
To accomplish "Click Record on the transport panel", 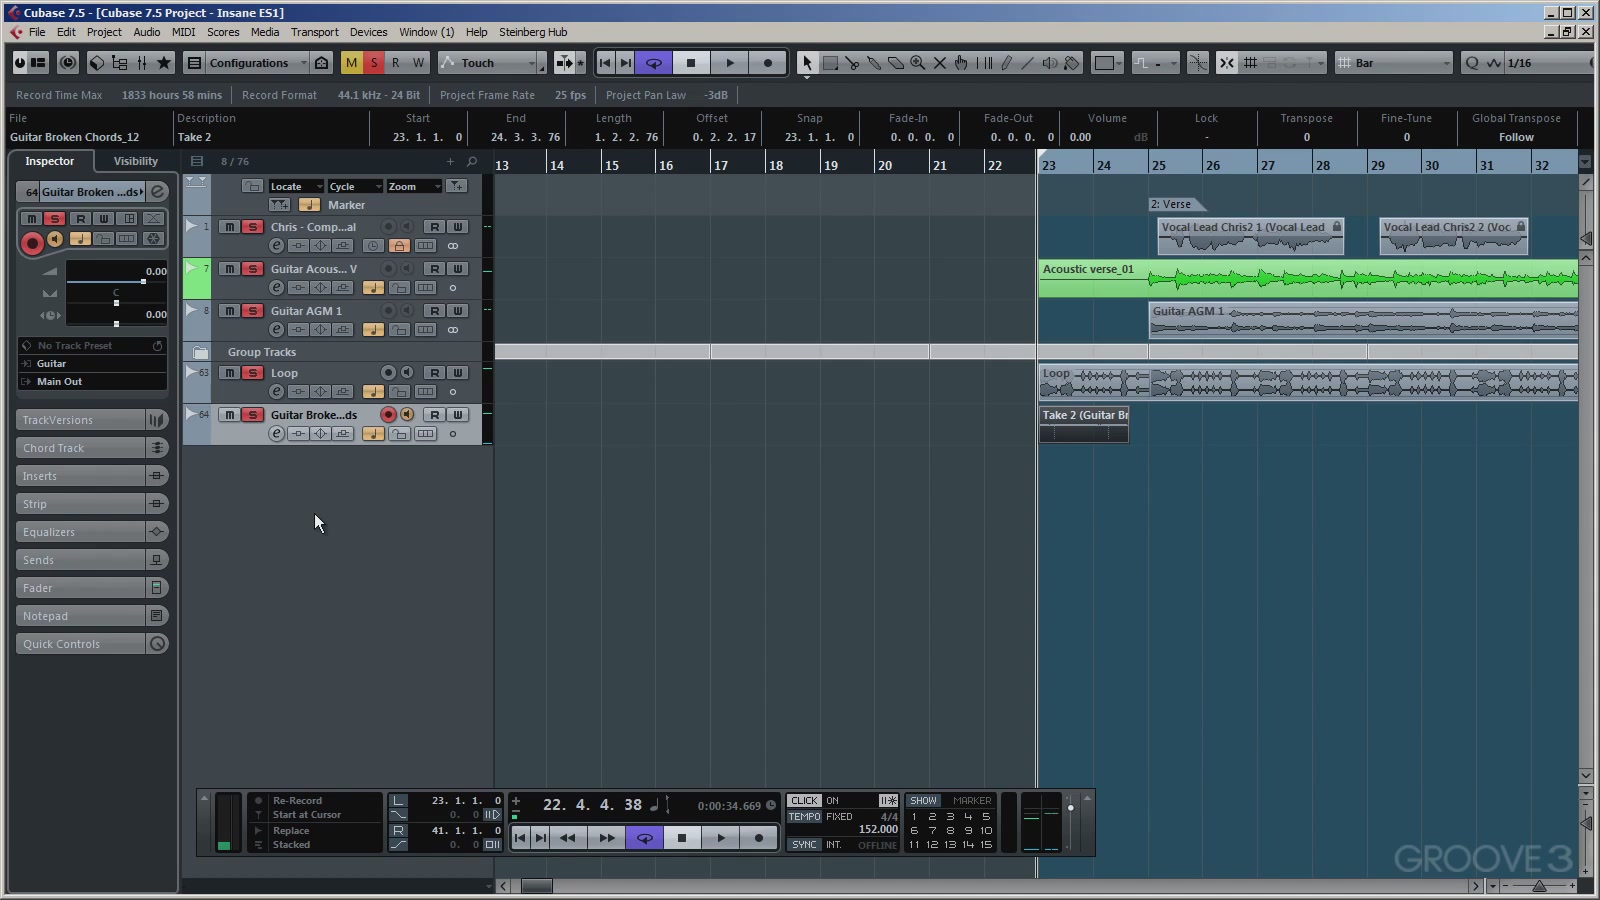I will (x=759, y=838).
